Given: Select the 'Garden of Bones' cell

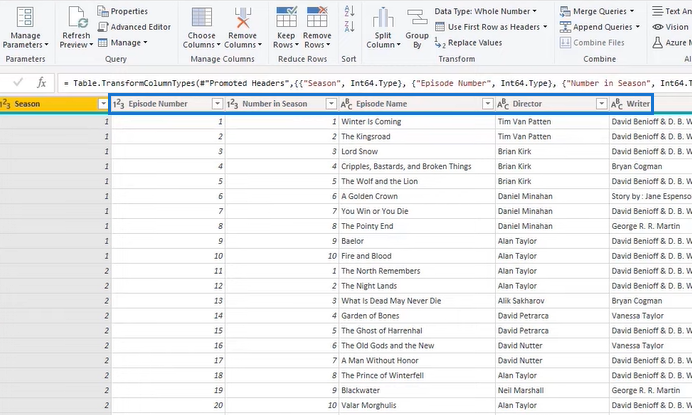Looking at the screenshot, I should coord(417,316).
